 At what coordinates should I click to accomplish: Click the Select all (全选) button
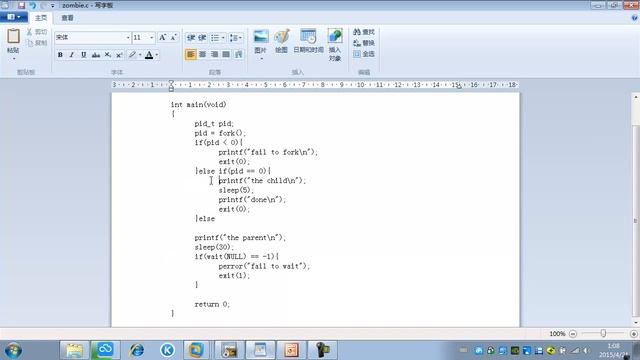pyautogui.click(x=364, y=54)
